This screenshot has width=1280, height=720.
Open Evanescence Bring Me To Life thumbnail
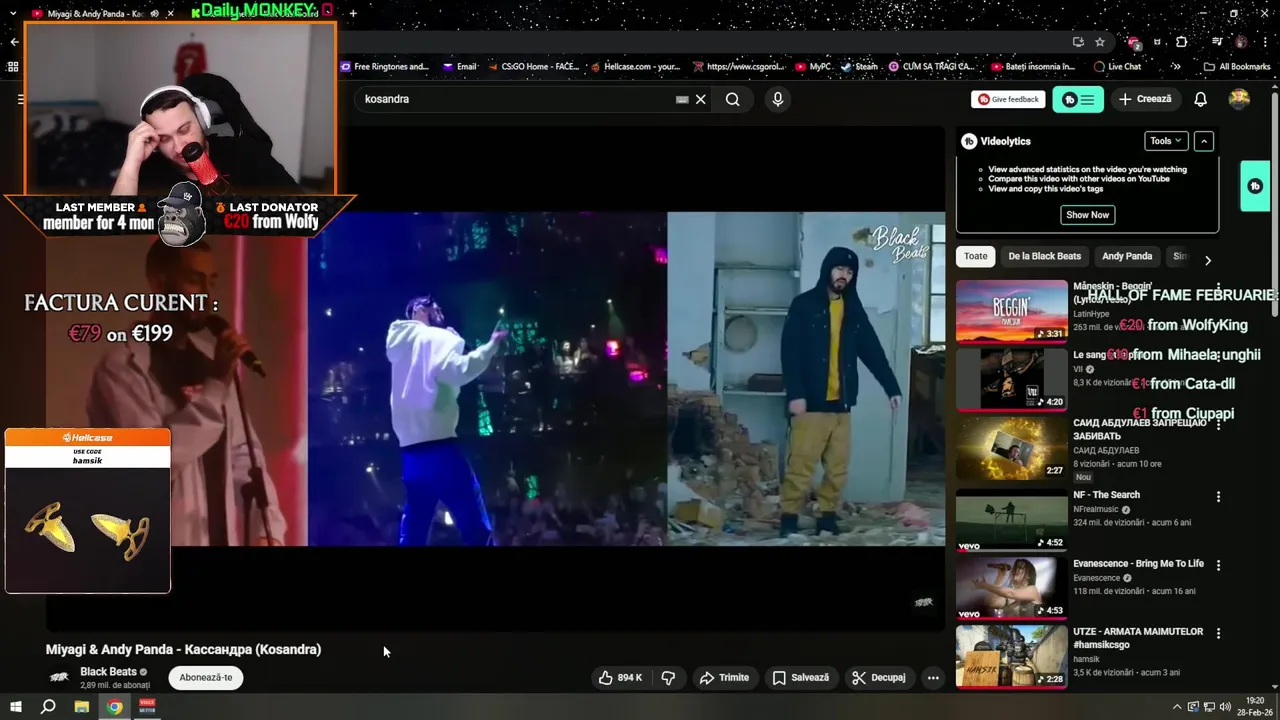click(1011, 588)
